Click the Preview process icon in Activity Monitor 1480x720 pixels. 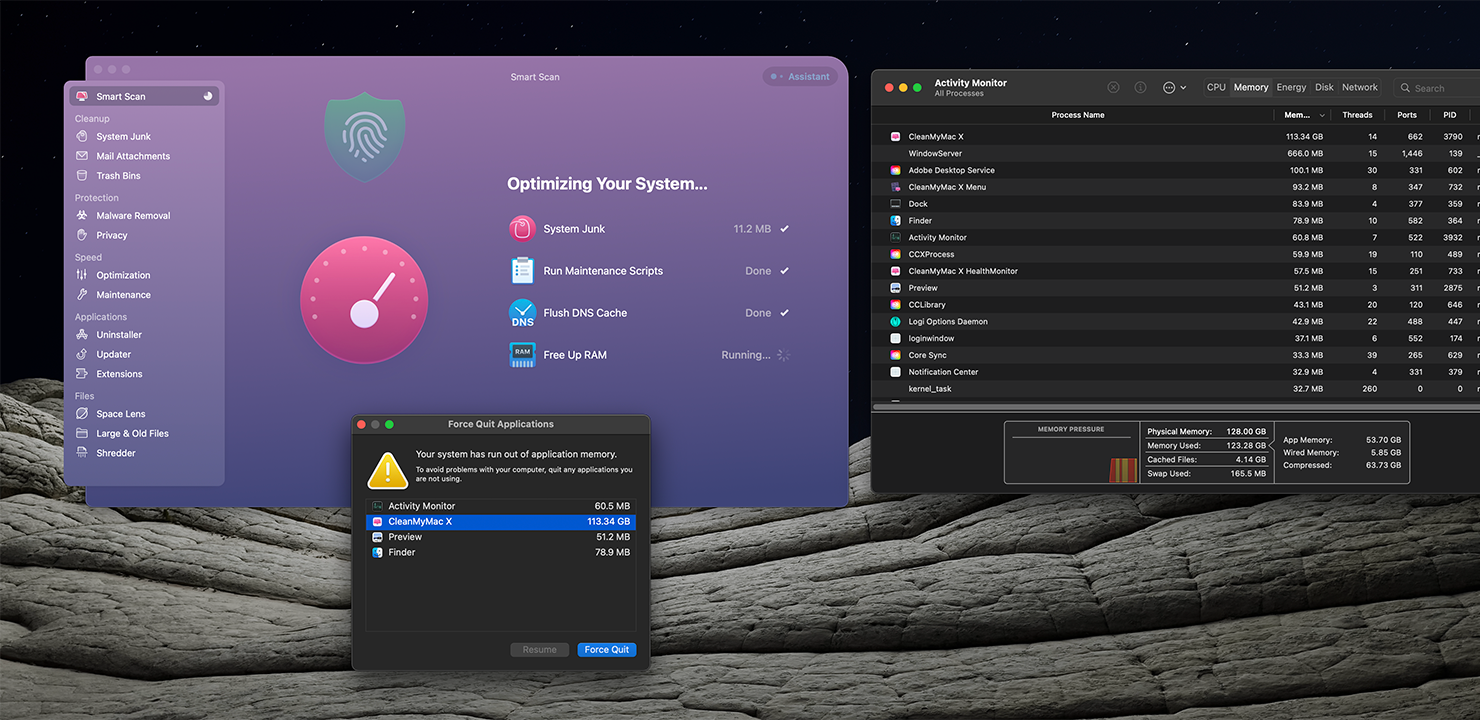895,288
